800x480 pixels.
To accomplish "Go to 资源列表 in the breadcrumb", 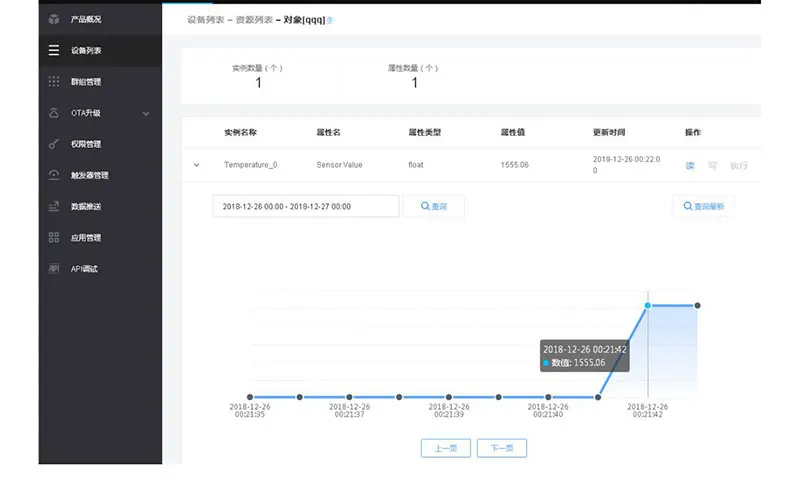I will click(254, 20).
